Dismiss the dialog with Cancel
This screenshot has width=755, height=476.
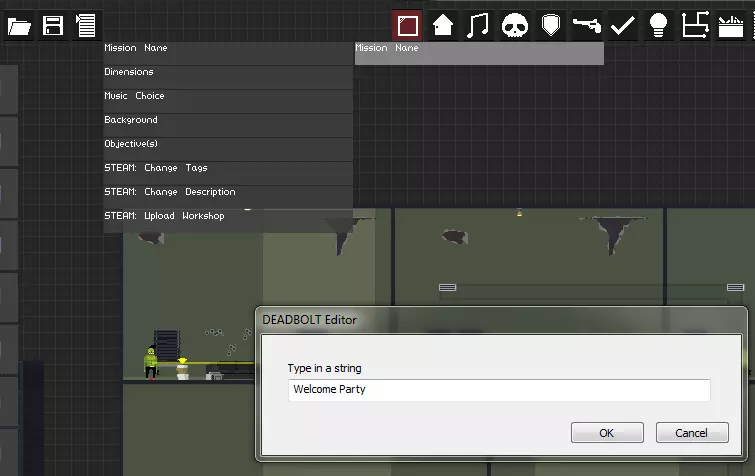691,433
